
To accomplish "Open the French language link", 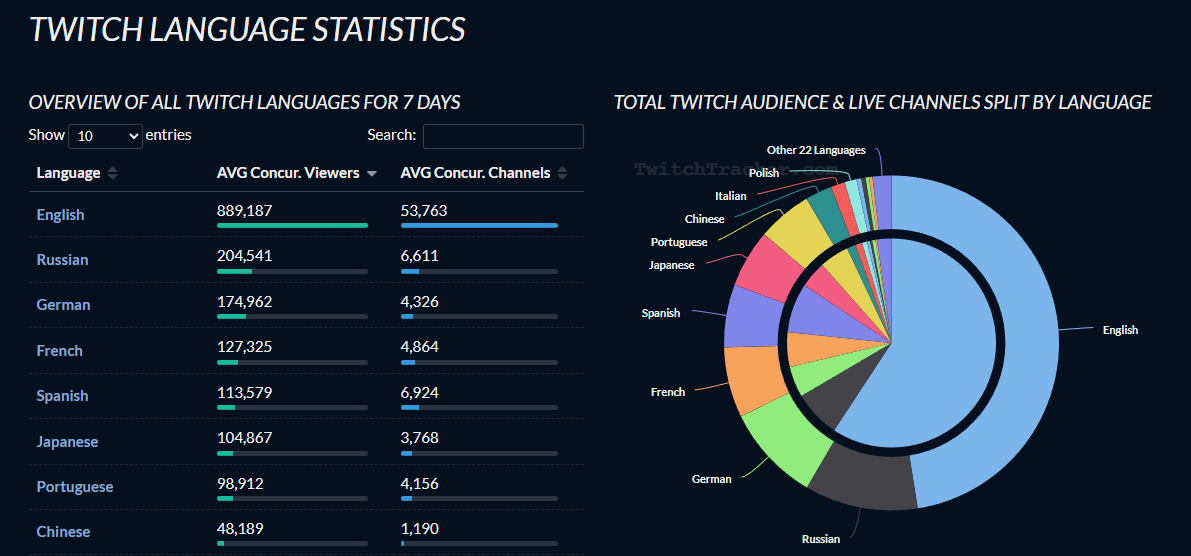I will tap(60, 351).
